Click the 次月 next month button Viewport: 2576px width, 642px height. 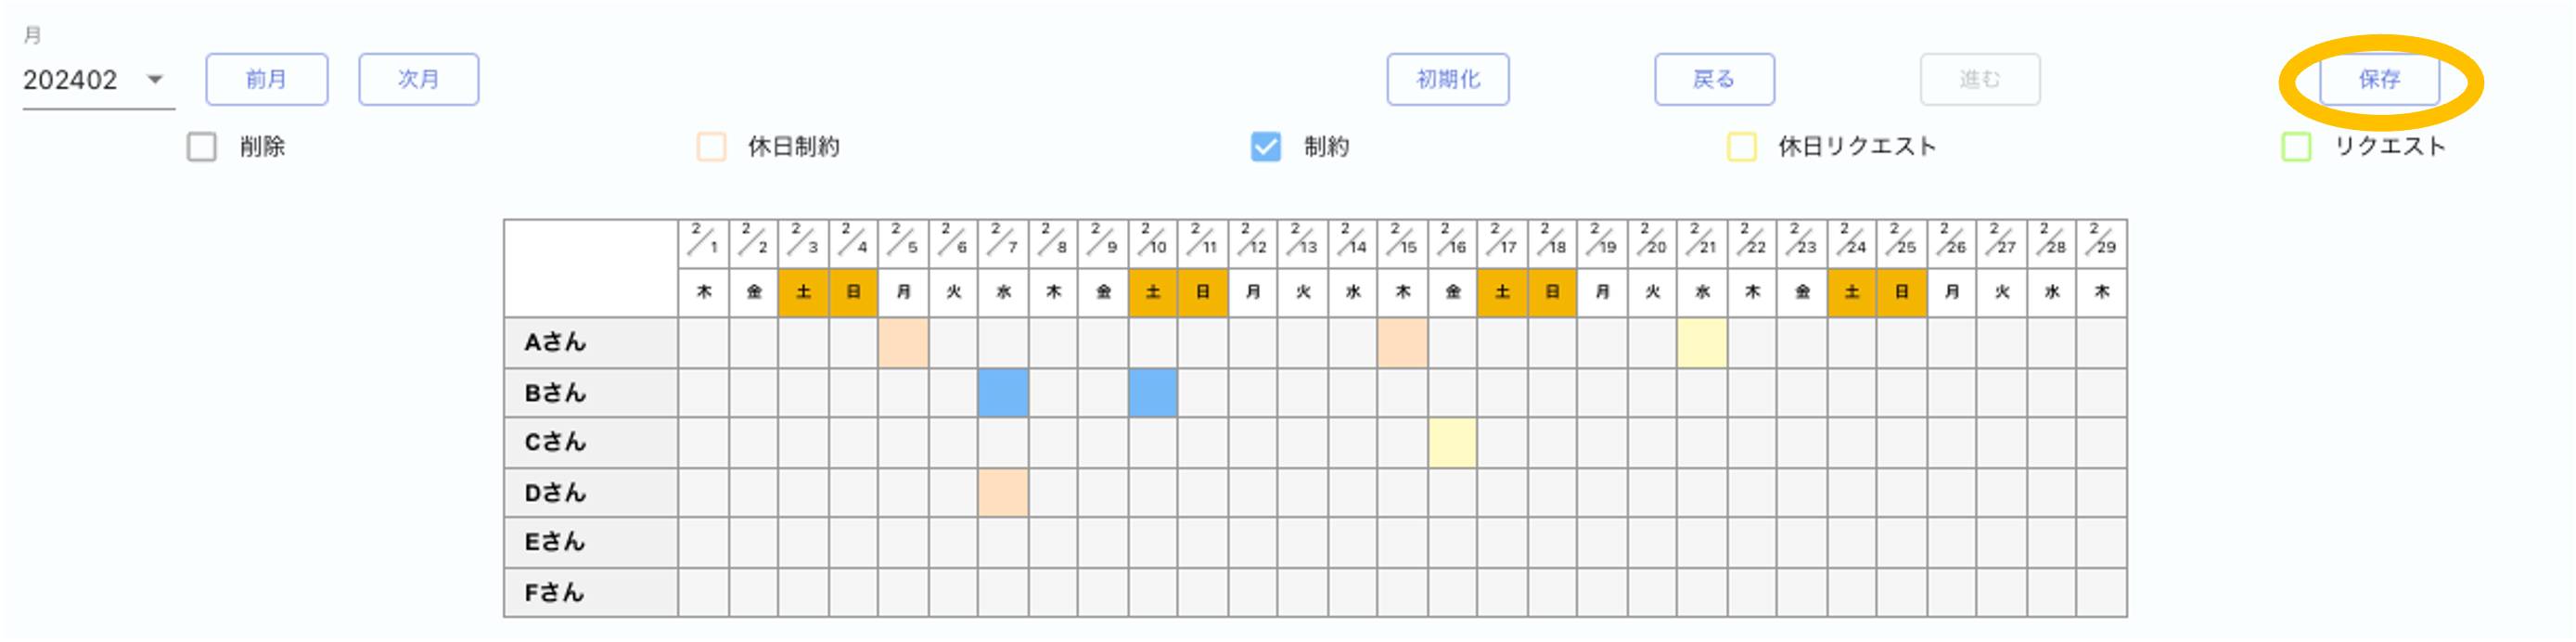(419, 80)
